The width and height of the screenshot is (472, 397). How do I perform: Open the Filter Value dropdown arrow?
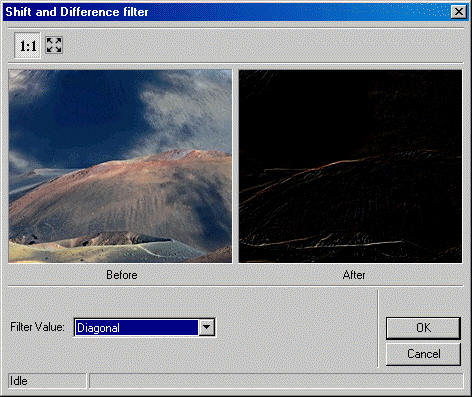(206, 327)
